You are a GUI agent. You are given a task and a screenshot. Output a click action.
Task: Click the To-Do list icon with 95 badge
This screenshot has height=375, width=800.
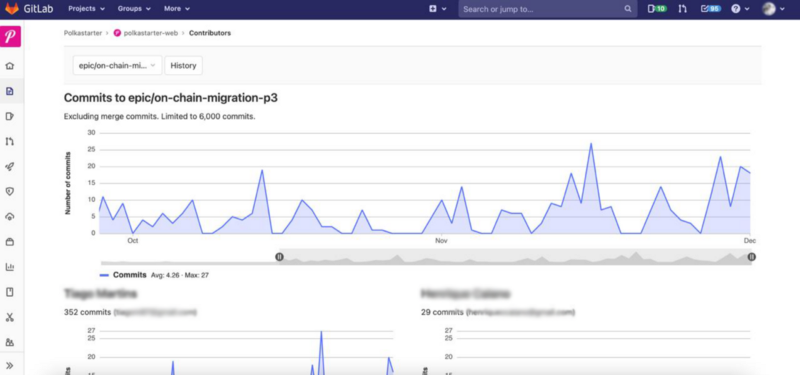(711, 9)
